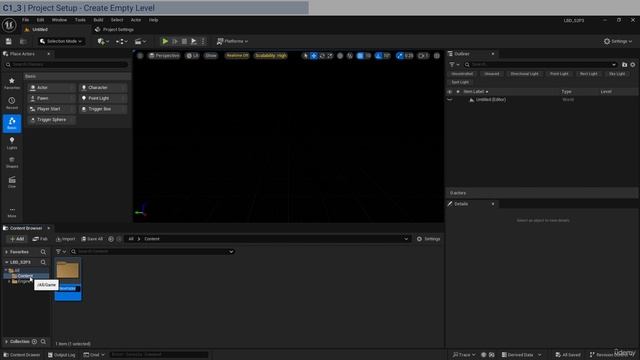This screenshot has width=640, height=360.
Task: Click the Realtime Off warning button
Action: tap(237, 56)
